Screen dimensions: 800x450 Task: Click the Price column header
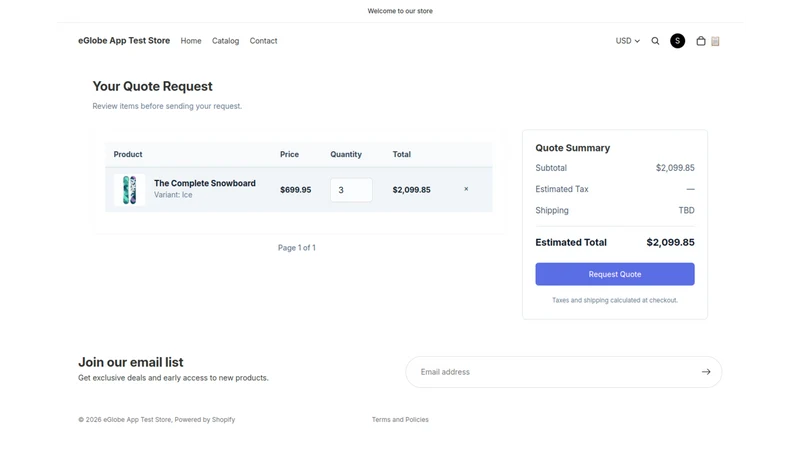pyautogui.click(x=289, y=154)
